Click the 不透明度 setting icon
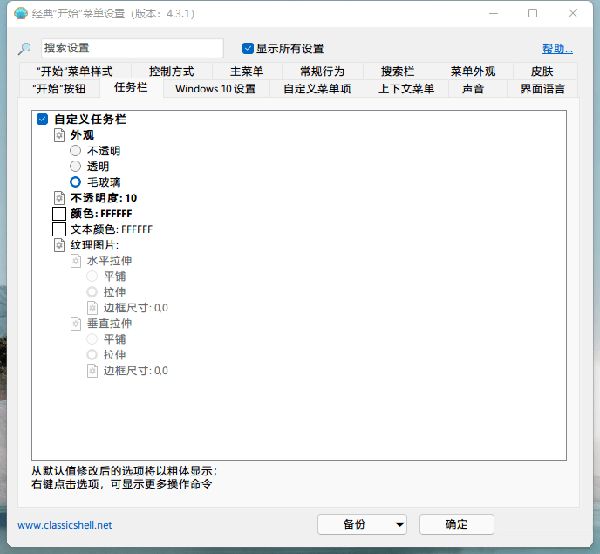 pos(59,198)
